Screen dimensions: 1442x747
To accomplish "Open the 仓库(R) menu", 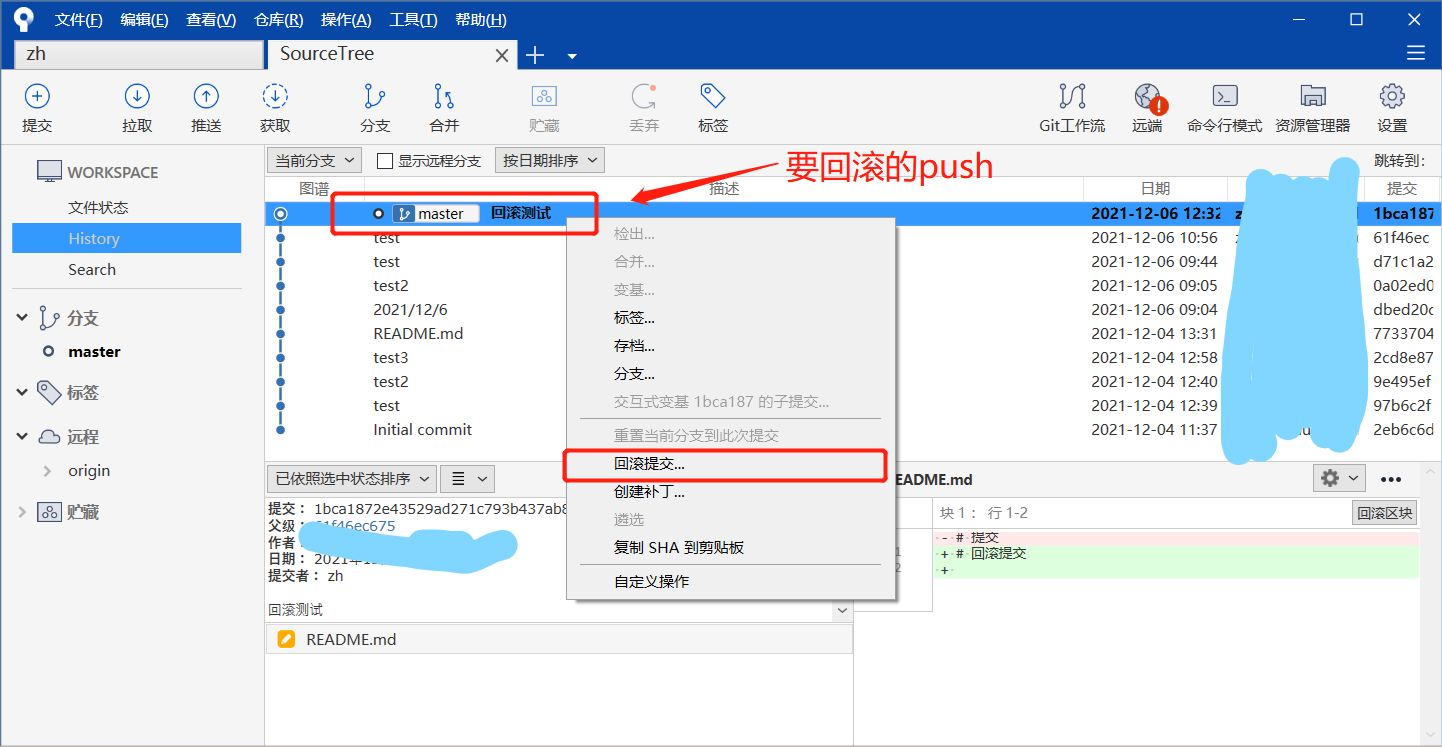I will (279, 20).
